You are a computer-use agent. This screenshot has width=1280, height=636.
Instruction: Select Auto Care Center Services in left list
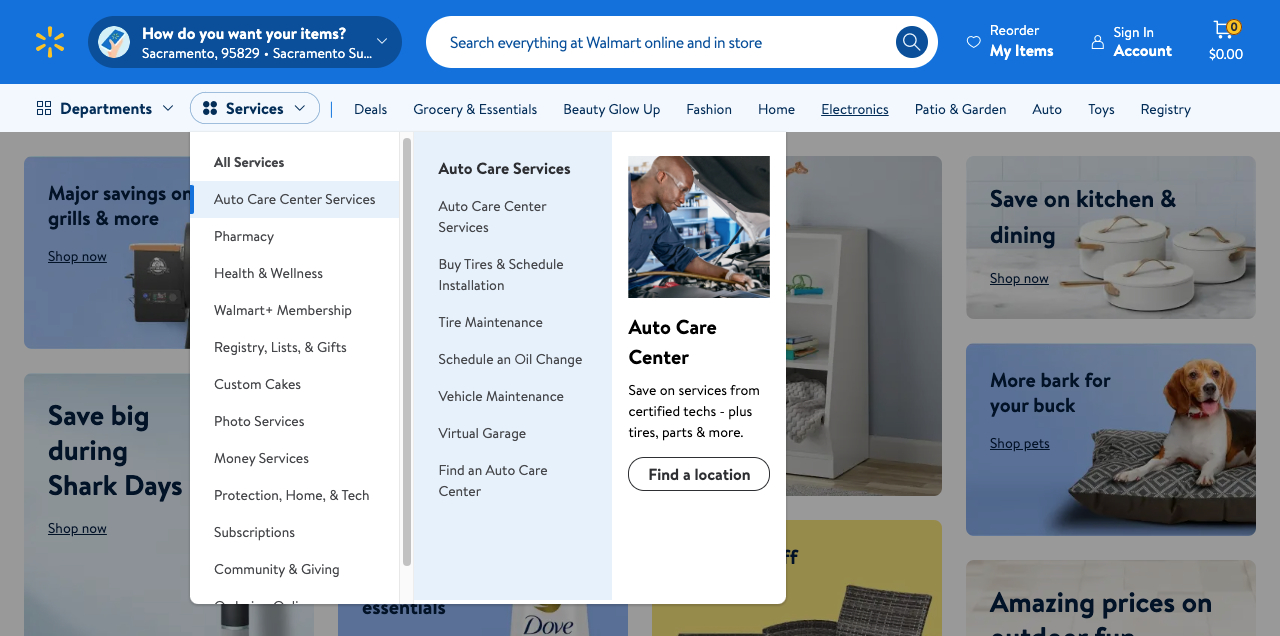(x=295, y=199)
